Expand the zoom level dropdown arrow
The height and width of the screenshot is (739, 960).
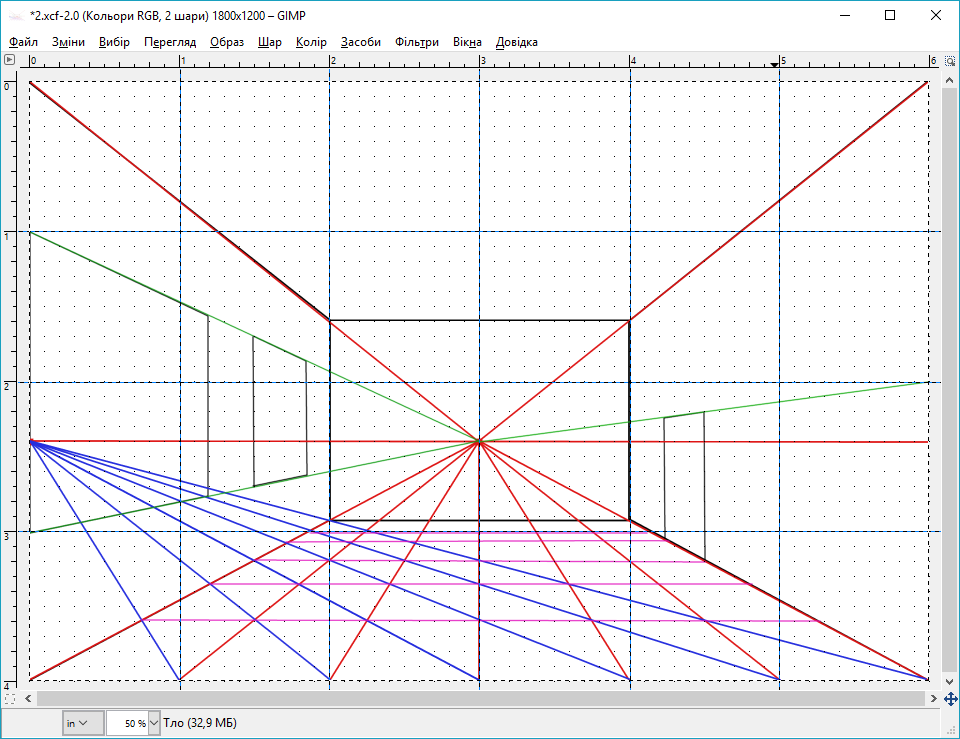(154, 723)
